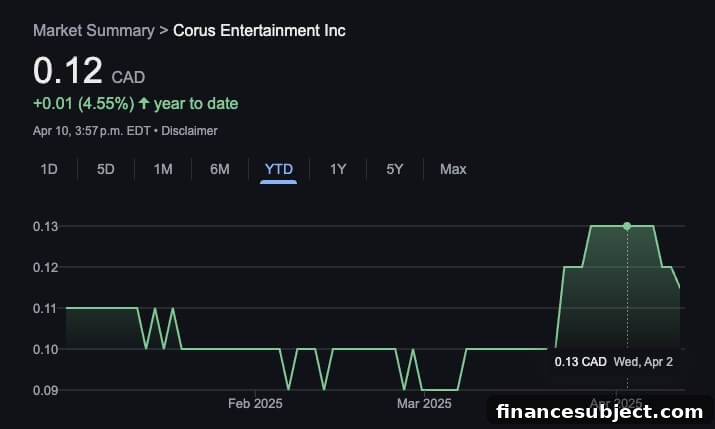
Task: Open the Max range chart
Action: [x=453, y=170]
